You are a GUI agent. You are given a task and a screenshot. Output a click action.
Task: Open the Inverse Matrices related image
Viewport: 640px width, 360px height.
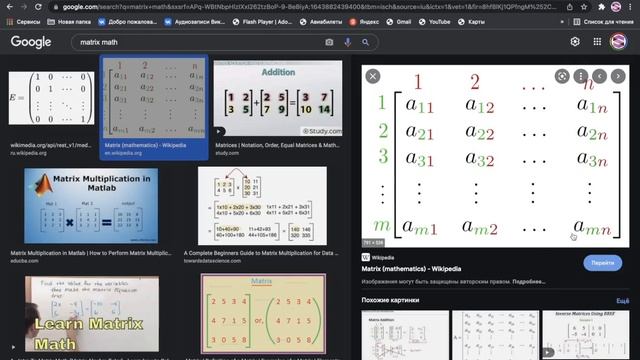tap(586, 335)
